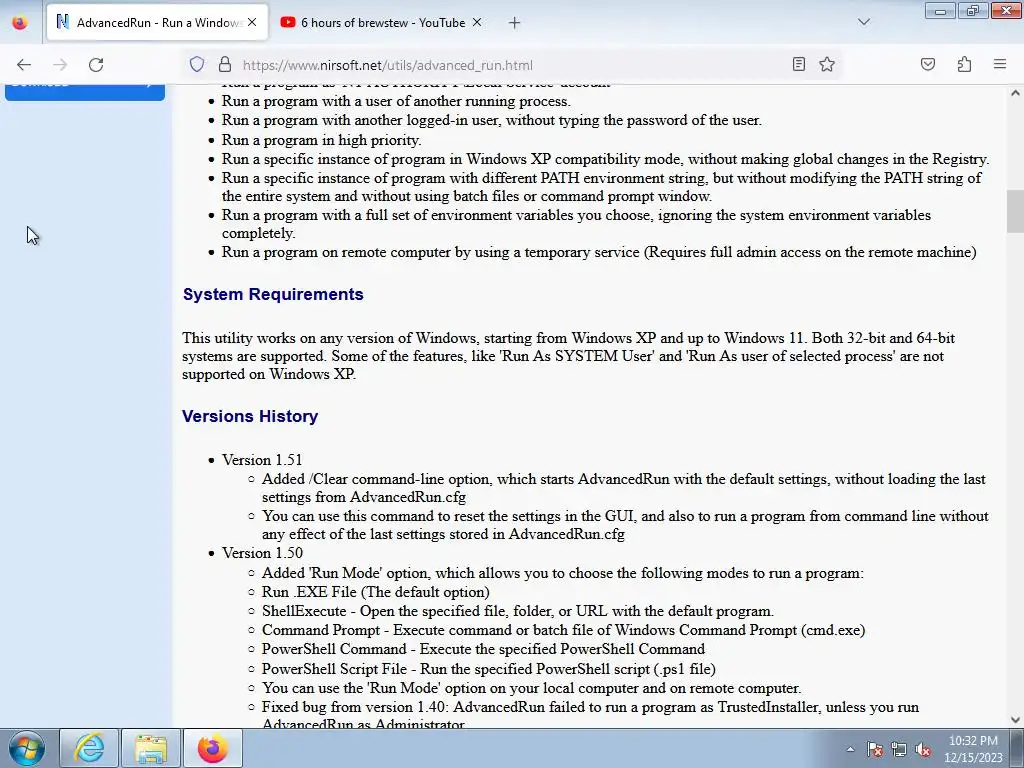This screenshot has height=768, width=1024.
Task: Open Action Center flag icon
Action: coord(875,750)
